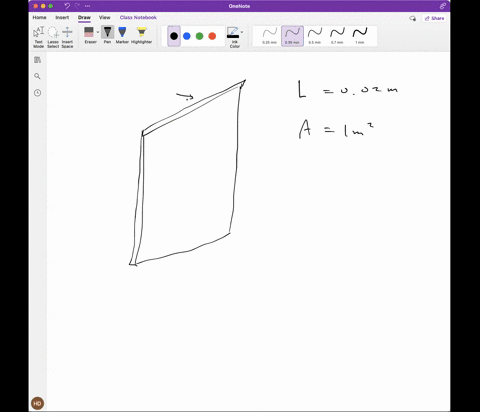
Task: Switch to the Insert tab
Action: point(62,17)
